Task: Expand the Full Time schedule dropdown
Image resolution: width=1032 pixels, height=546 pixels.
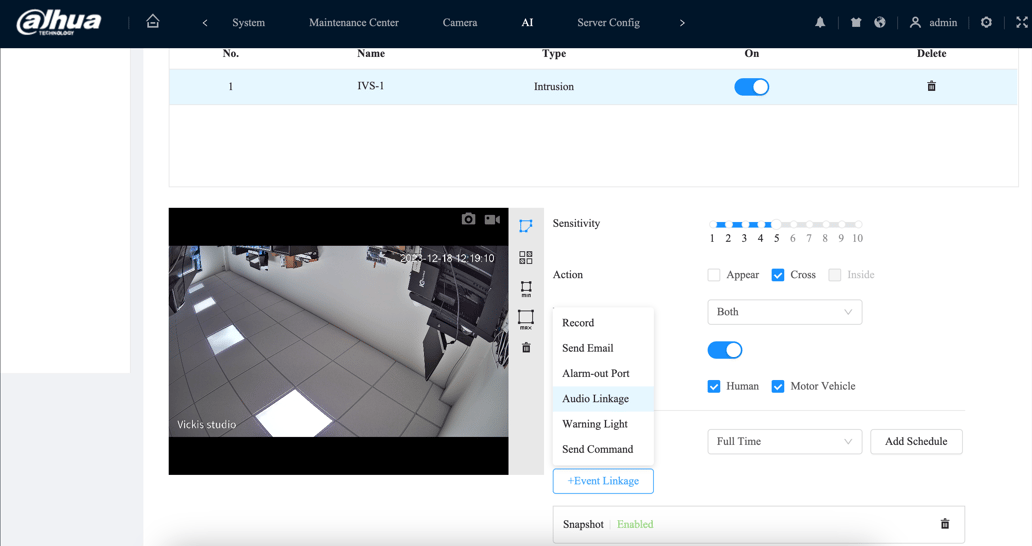Action: [x=784, y=441]
